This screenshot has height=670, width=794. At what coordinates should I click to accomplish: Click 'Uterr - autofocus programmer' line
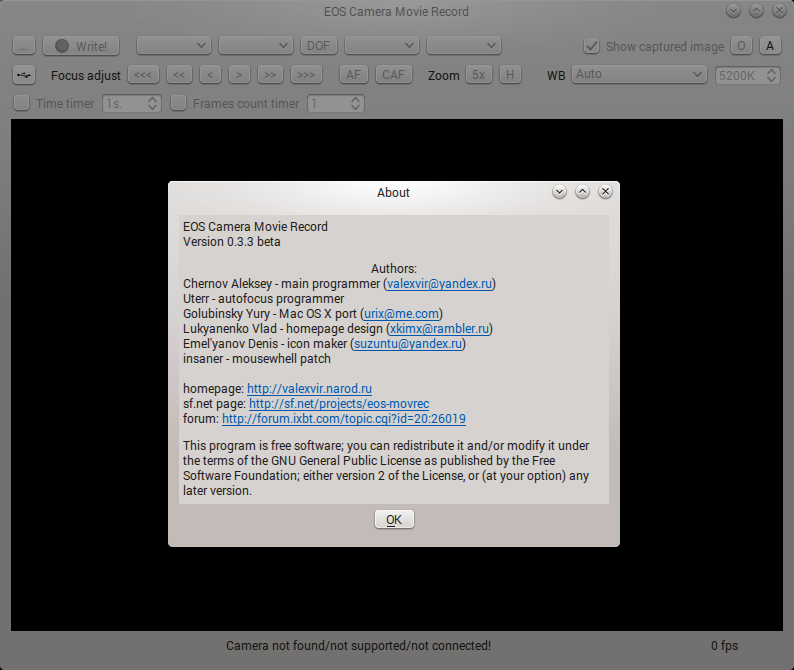[263, 299]
